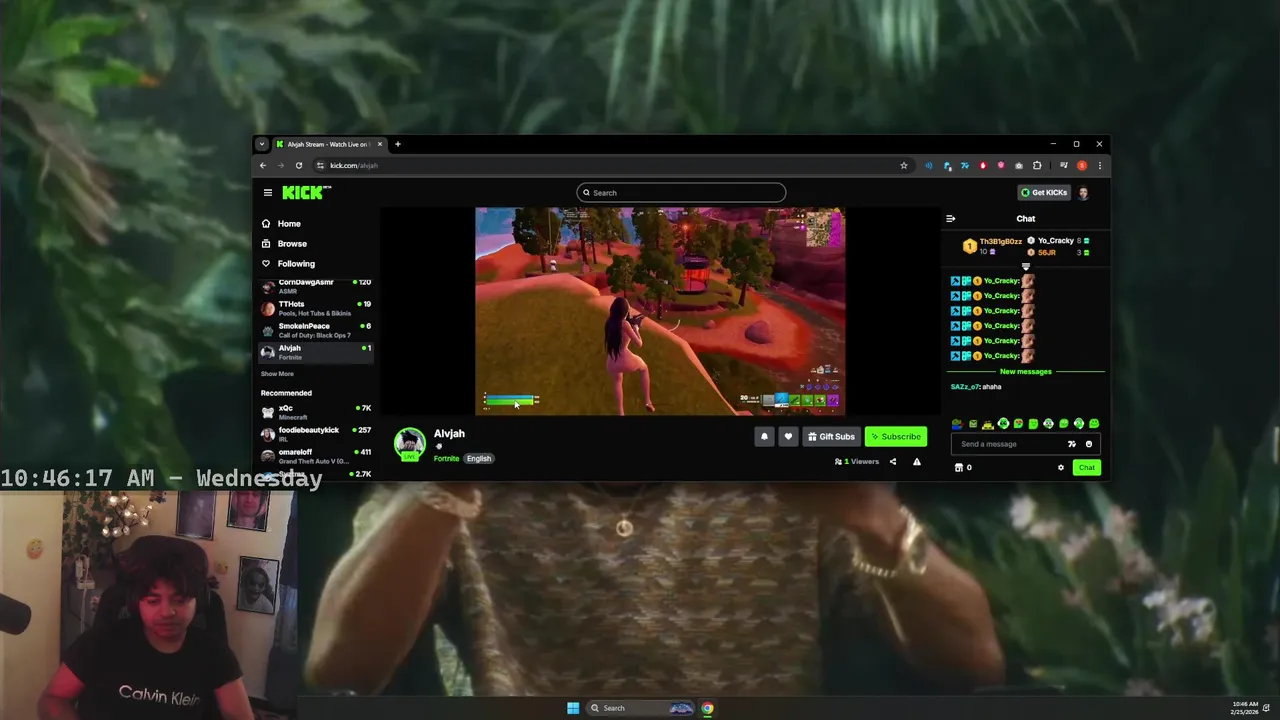This screenshot has height=720, width=1280.
Task: Open Chrome tab search dropdown arrow
Action: 262,144
